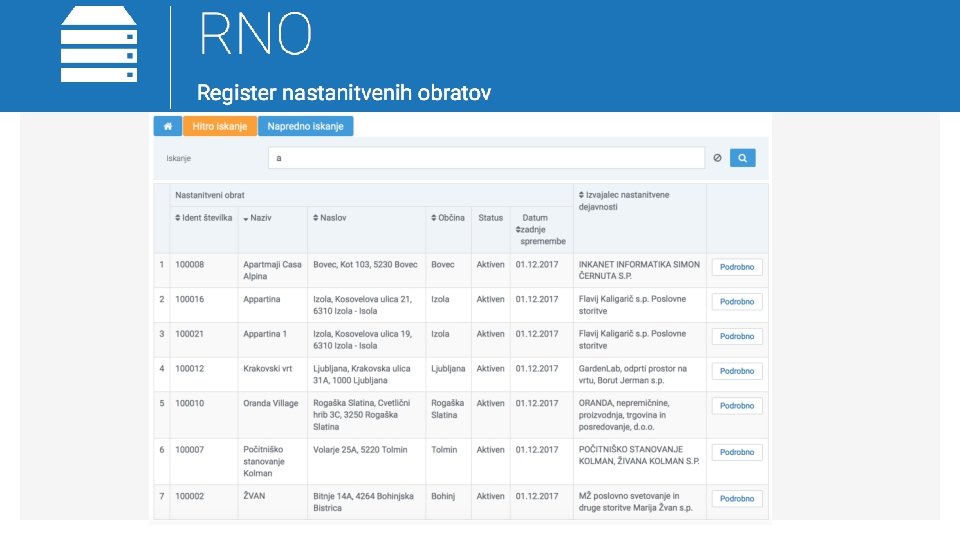This screenshot has width=960, height=540.
Task: Run search with the magnifier button
Action: [742, 158]
